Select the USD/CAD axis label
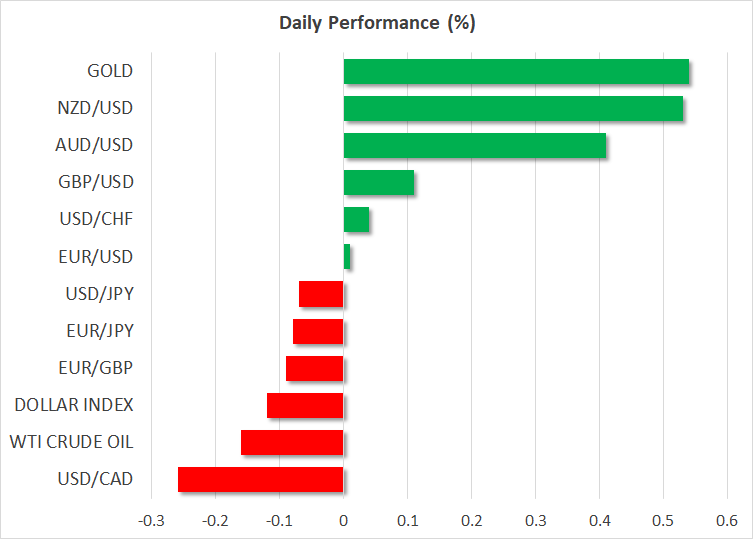 (97, 479)
